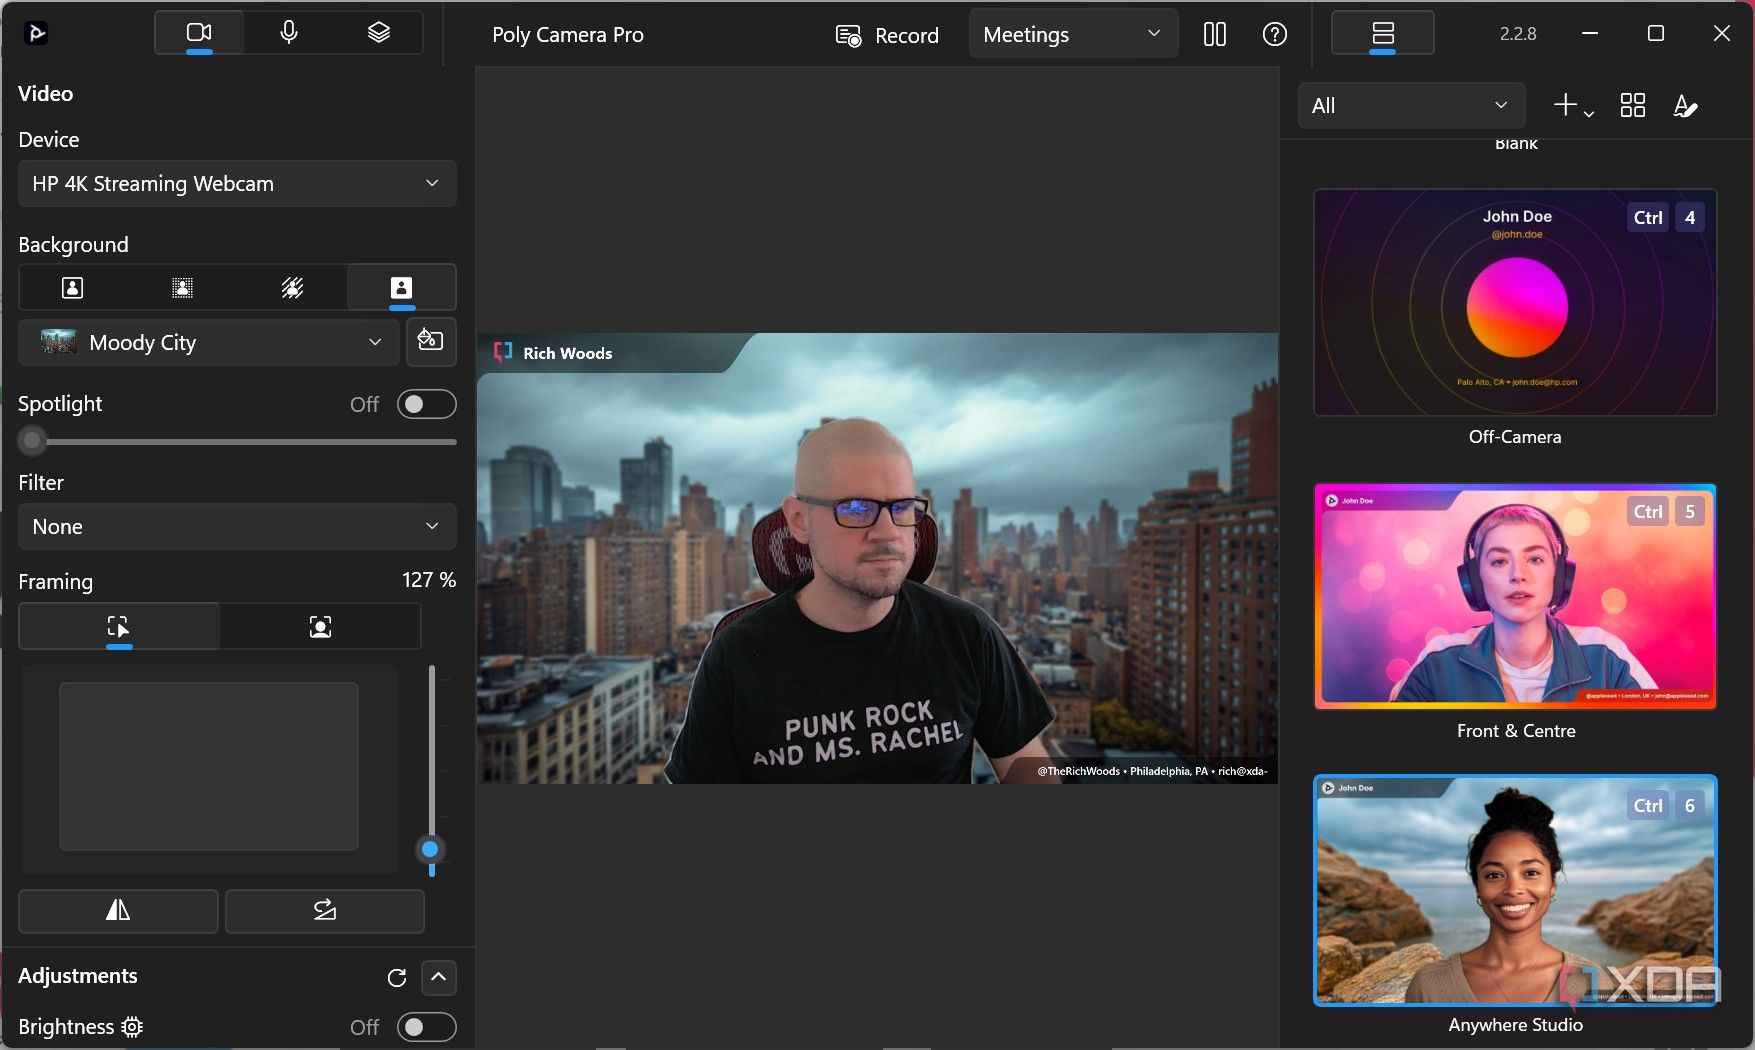1755x1050 pixels.
Task: Click the framing position preview box
Action: pyautogui.click(x=209, y=767)
